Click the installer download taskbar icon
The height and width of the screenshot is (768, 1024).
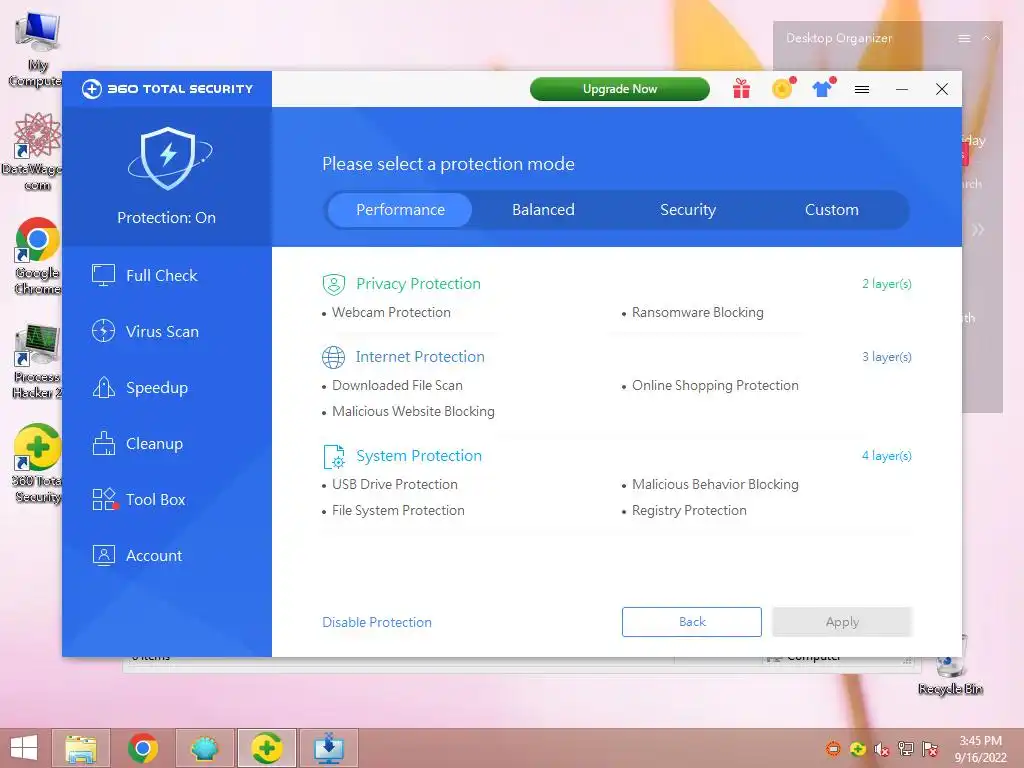[328, 748]
